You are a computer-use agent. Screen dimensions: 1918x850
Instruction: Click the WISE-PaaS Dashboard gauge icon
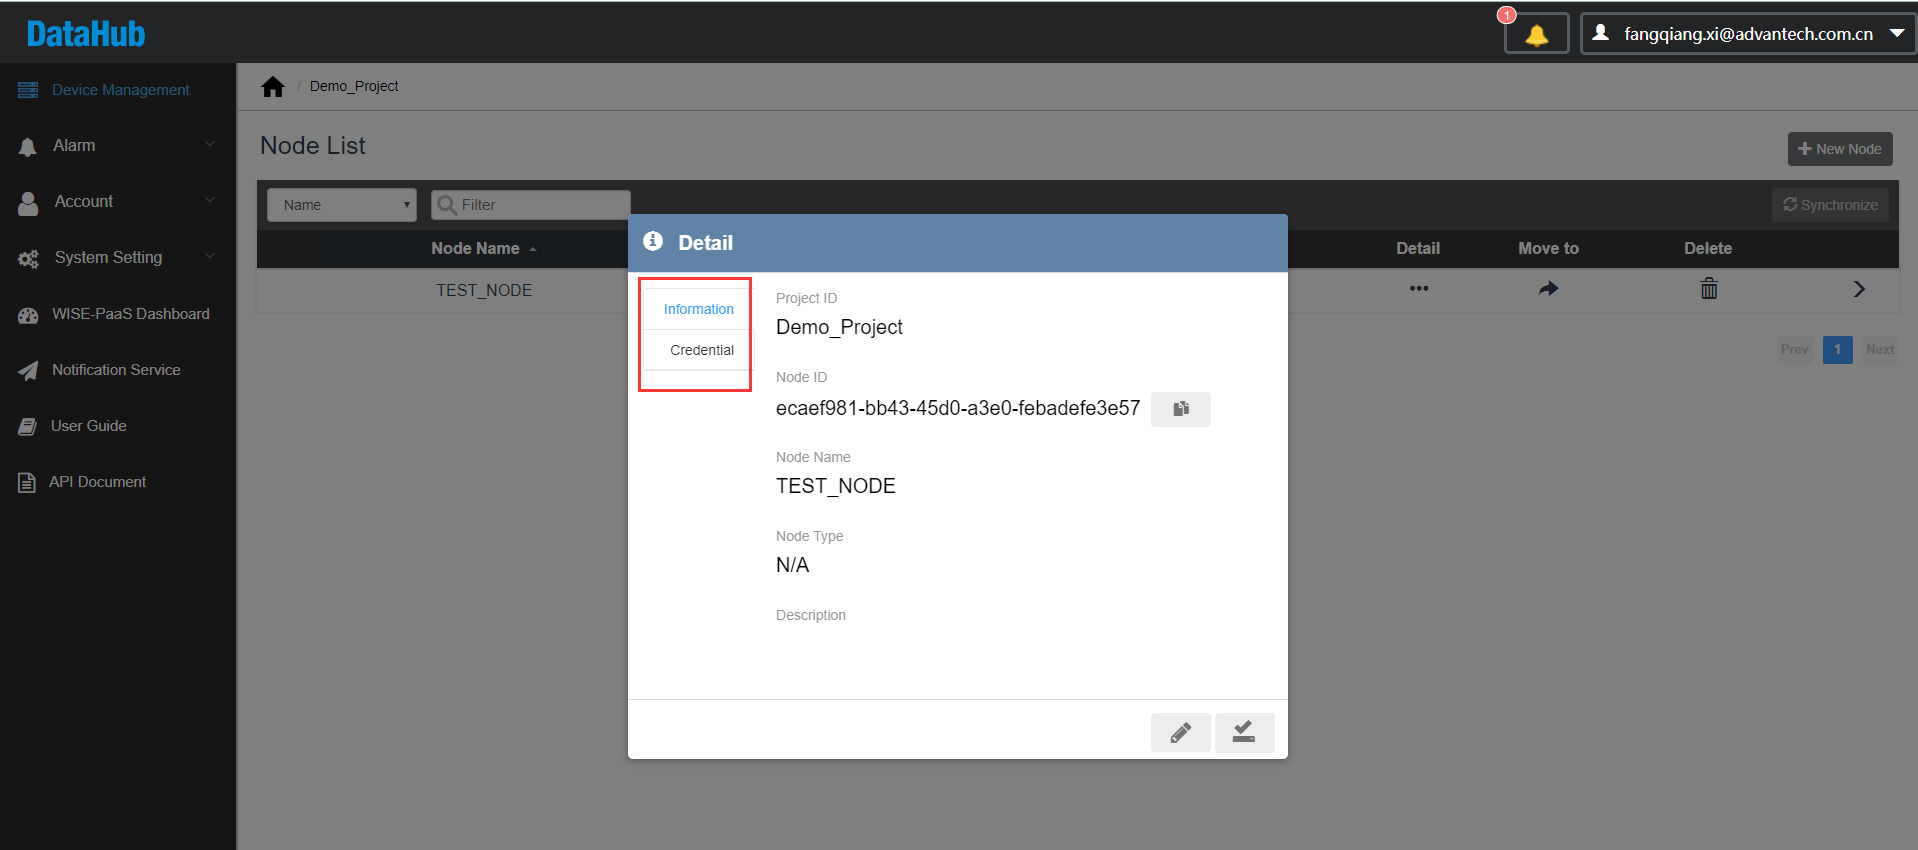tap(28, 315)
